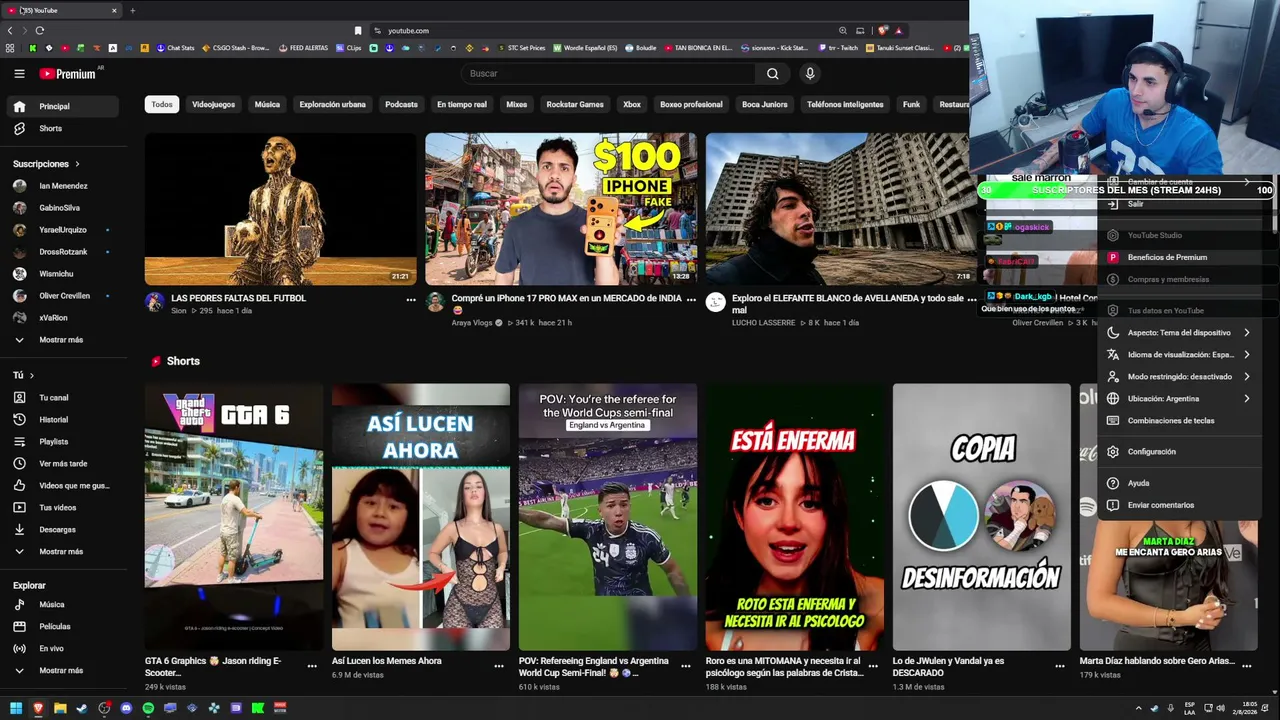The width and height of the screenshot is (1280, 720).
Task: Play the $100 iPhone fake video thumbnail
Action: 561,209
